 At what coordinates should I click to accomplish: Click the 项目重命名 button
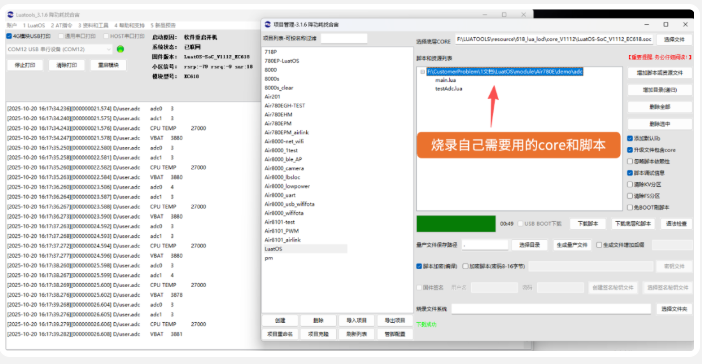[x=280, y=334]
